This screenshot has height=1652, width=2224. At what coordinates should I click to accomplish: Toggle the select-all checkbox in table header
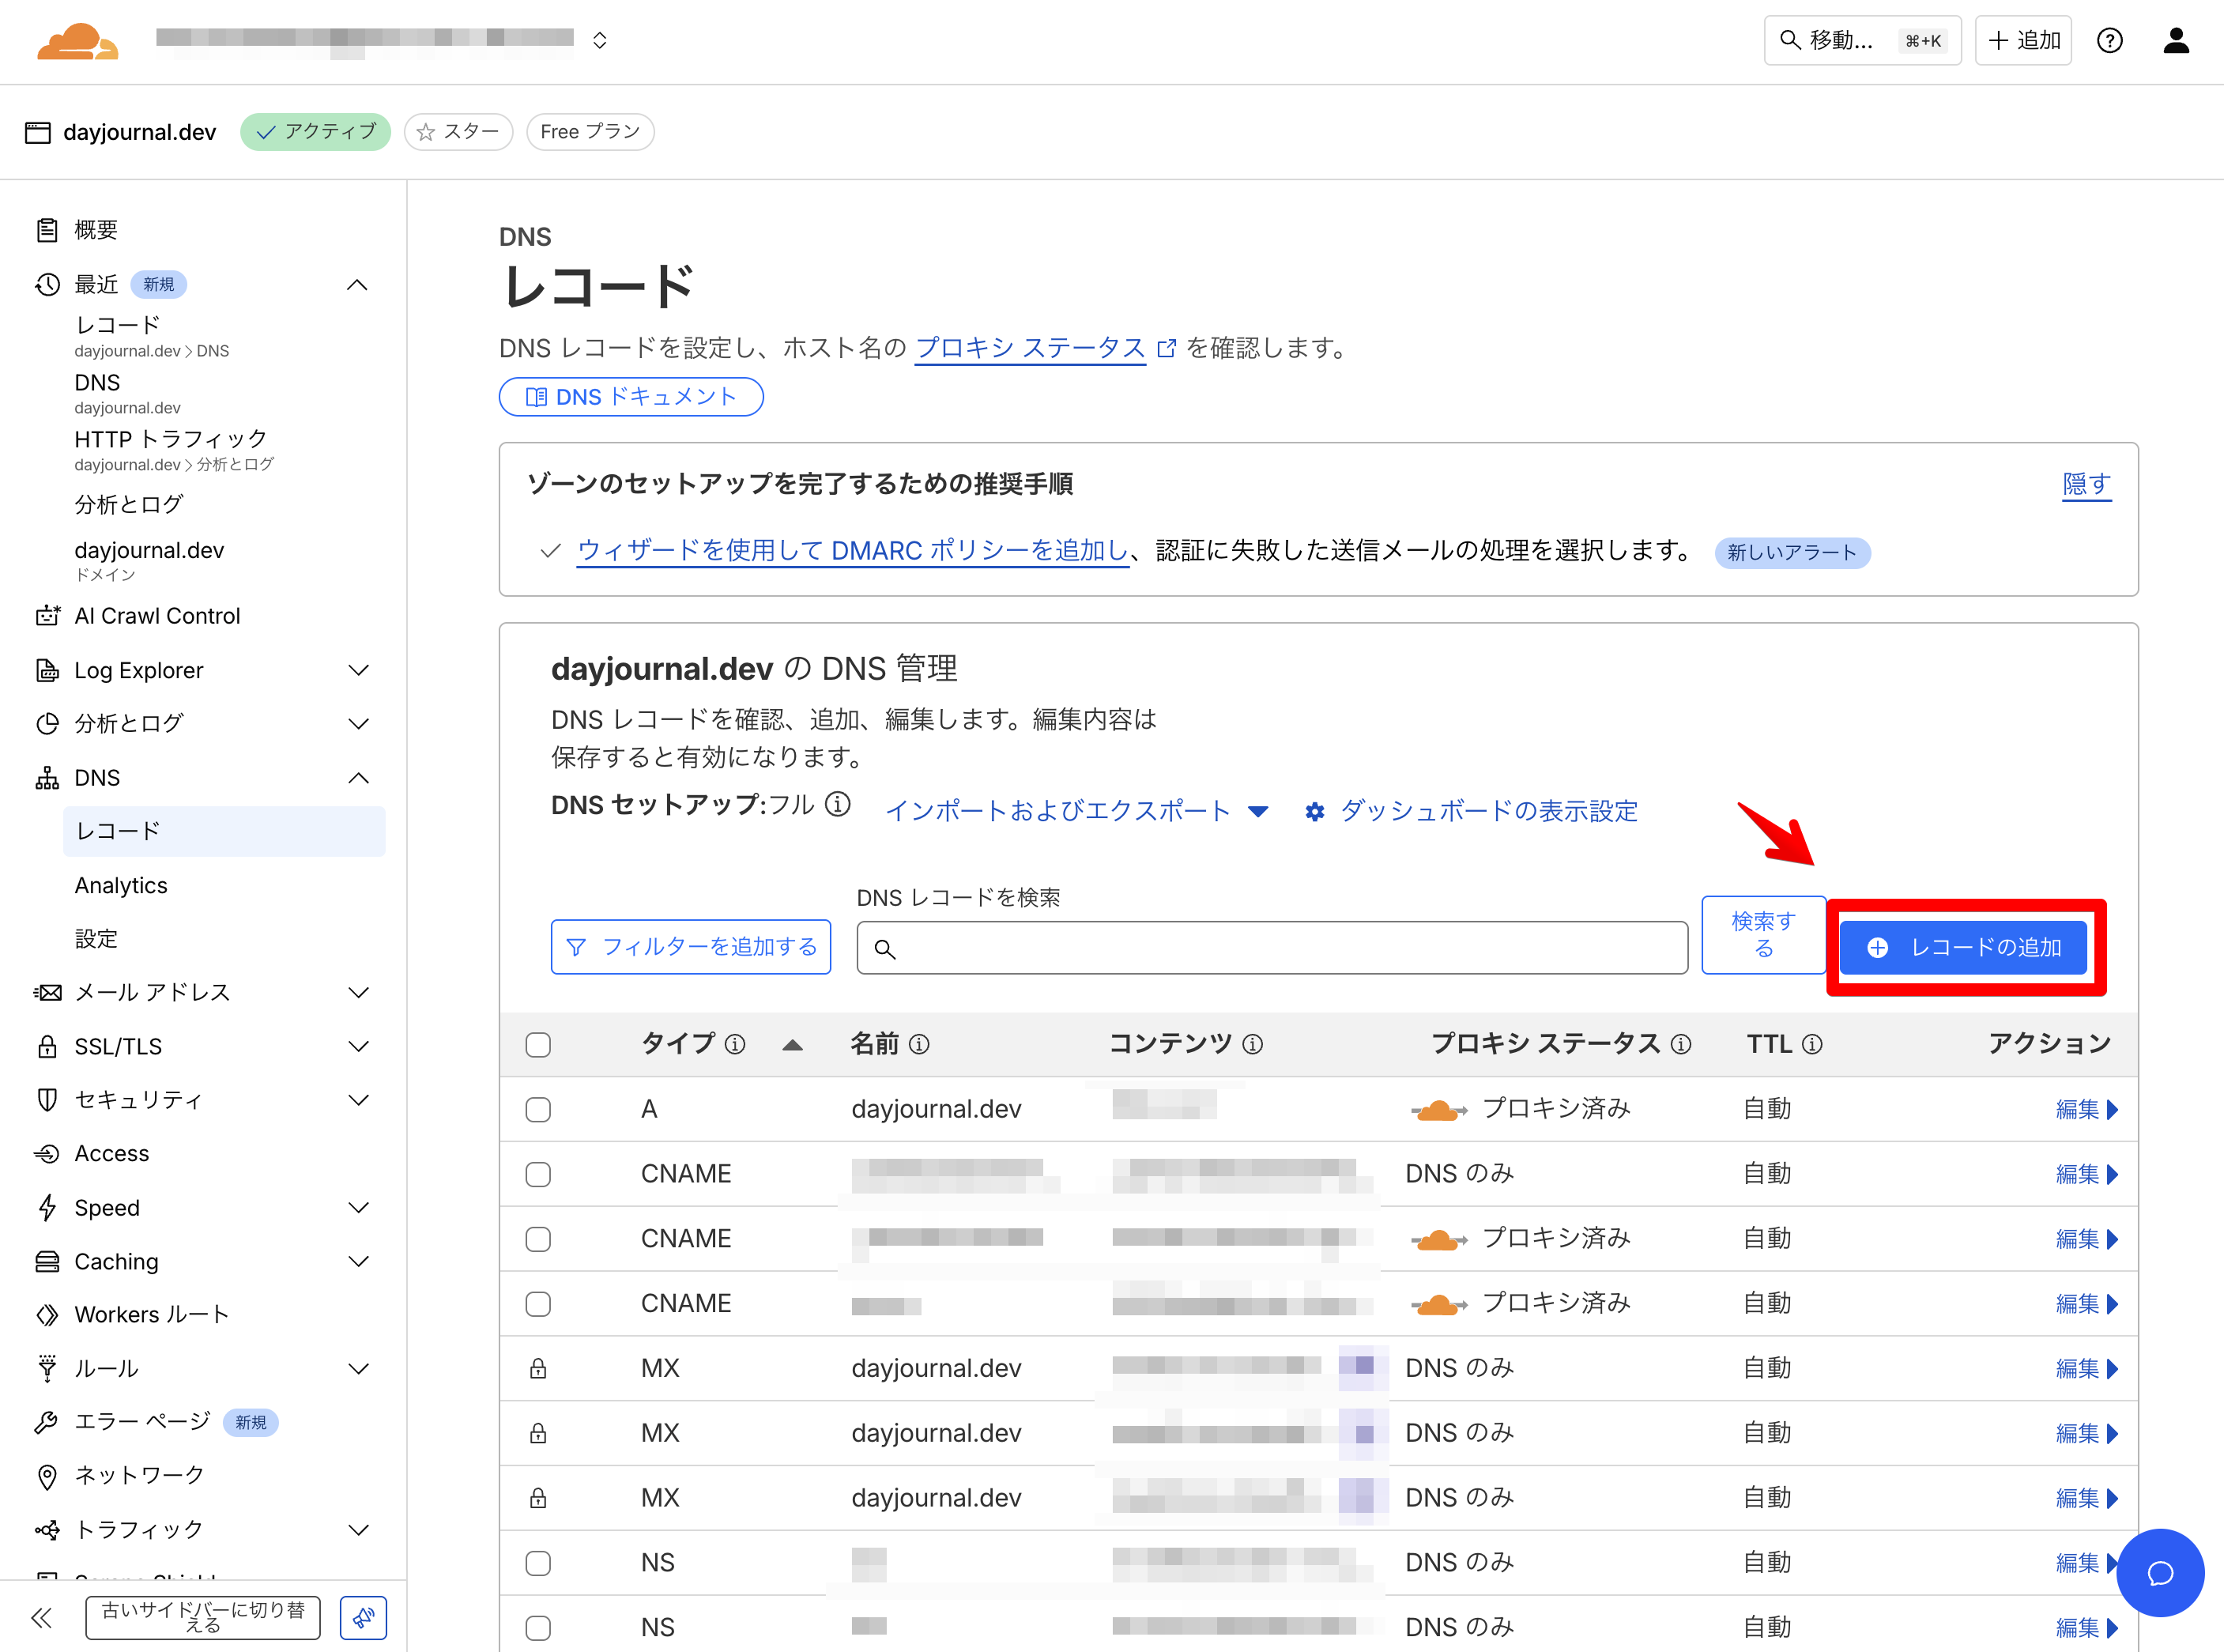click(x=538, y=1045)
